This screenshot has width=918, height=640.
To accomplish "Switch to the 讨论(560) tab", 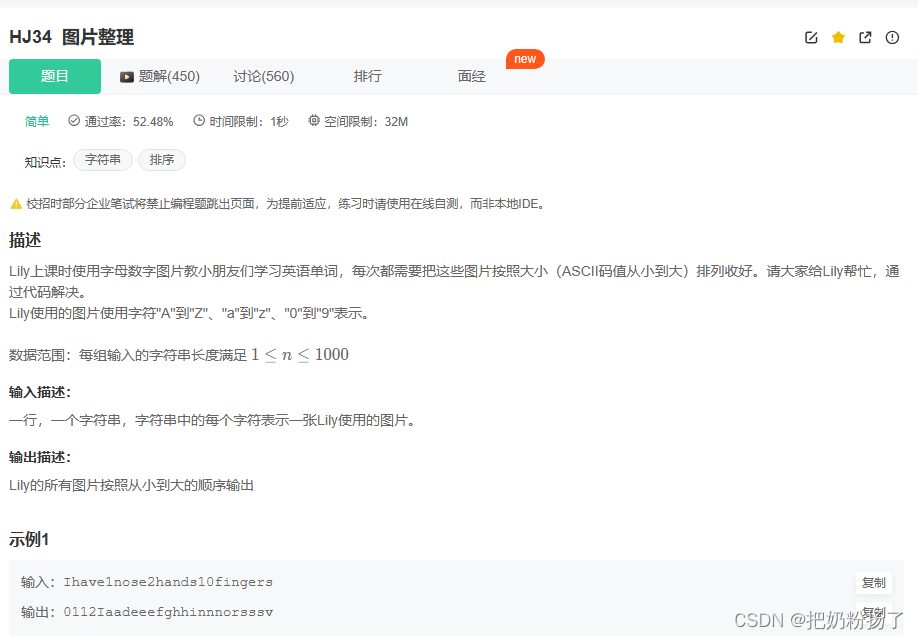I will [x=263, y=76].
